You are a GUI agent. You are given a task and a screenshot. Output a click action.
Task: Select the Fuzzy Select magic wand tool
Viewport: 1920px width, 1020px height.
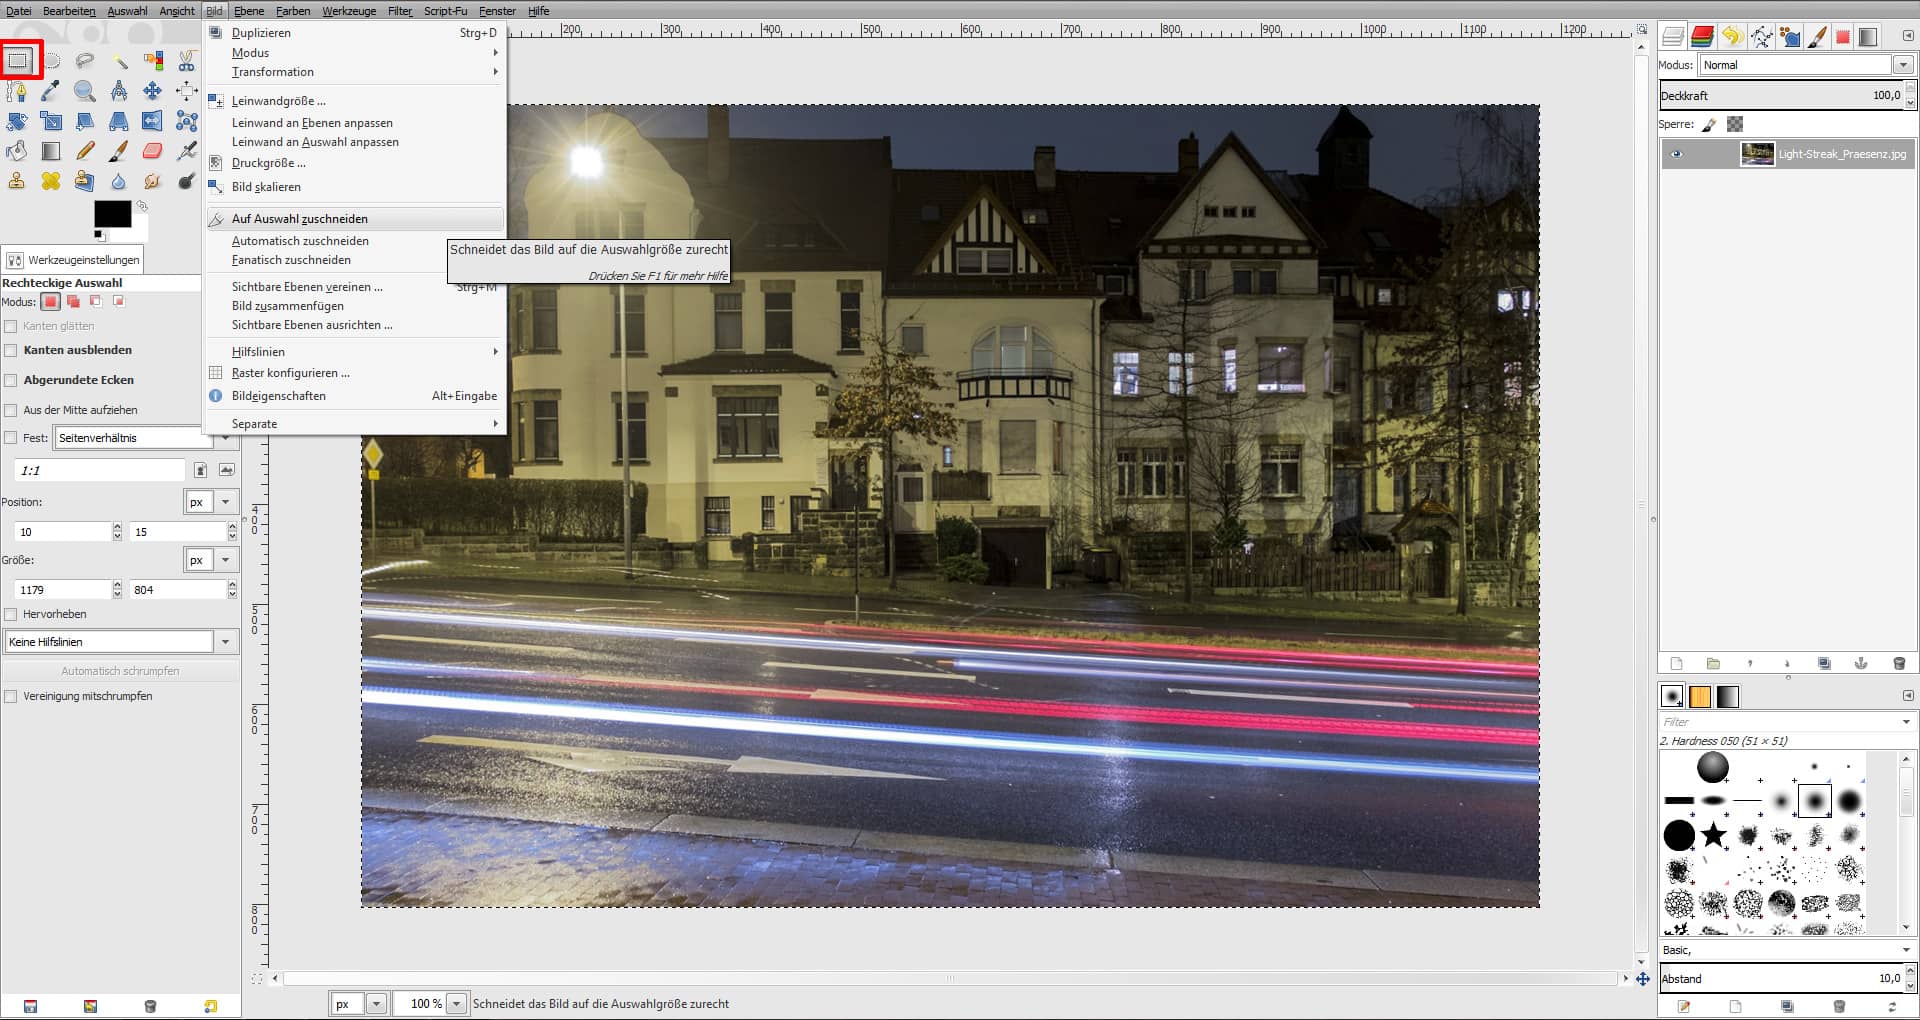[120, 60]
